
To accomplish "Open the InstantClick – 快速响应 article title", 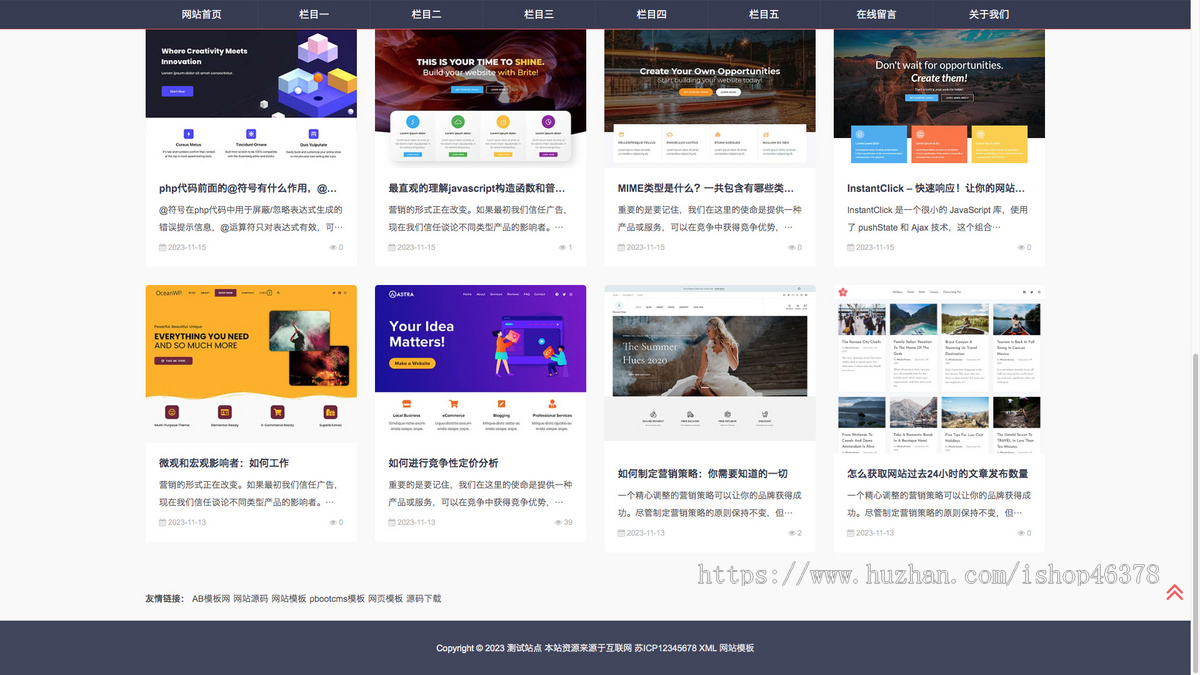I will (936, 188).
